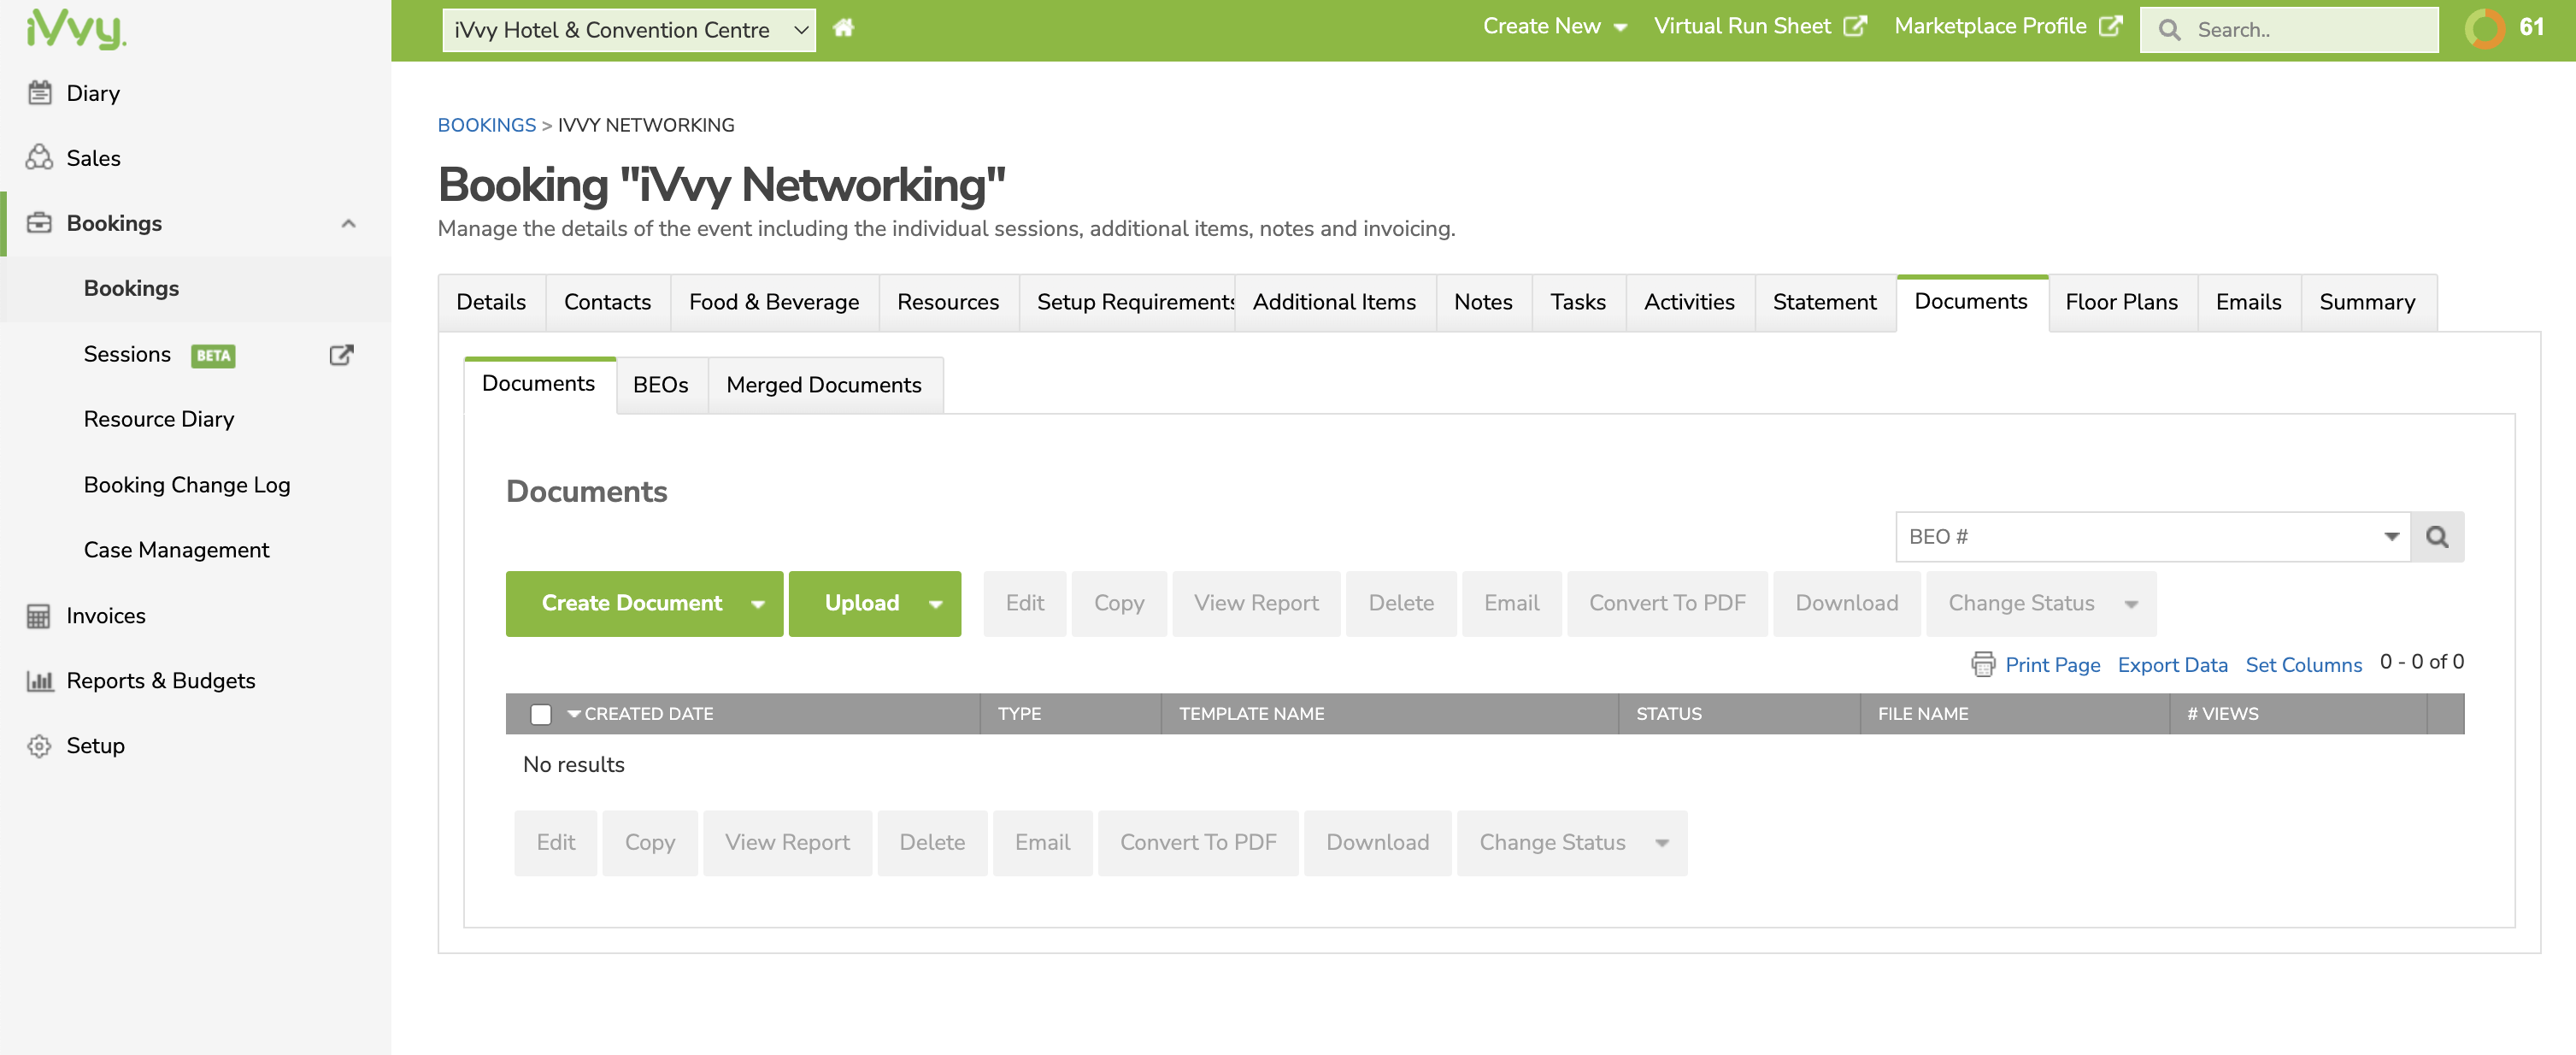
Task: Click the home icon in top bar
Action: [843, 28]
